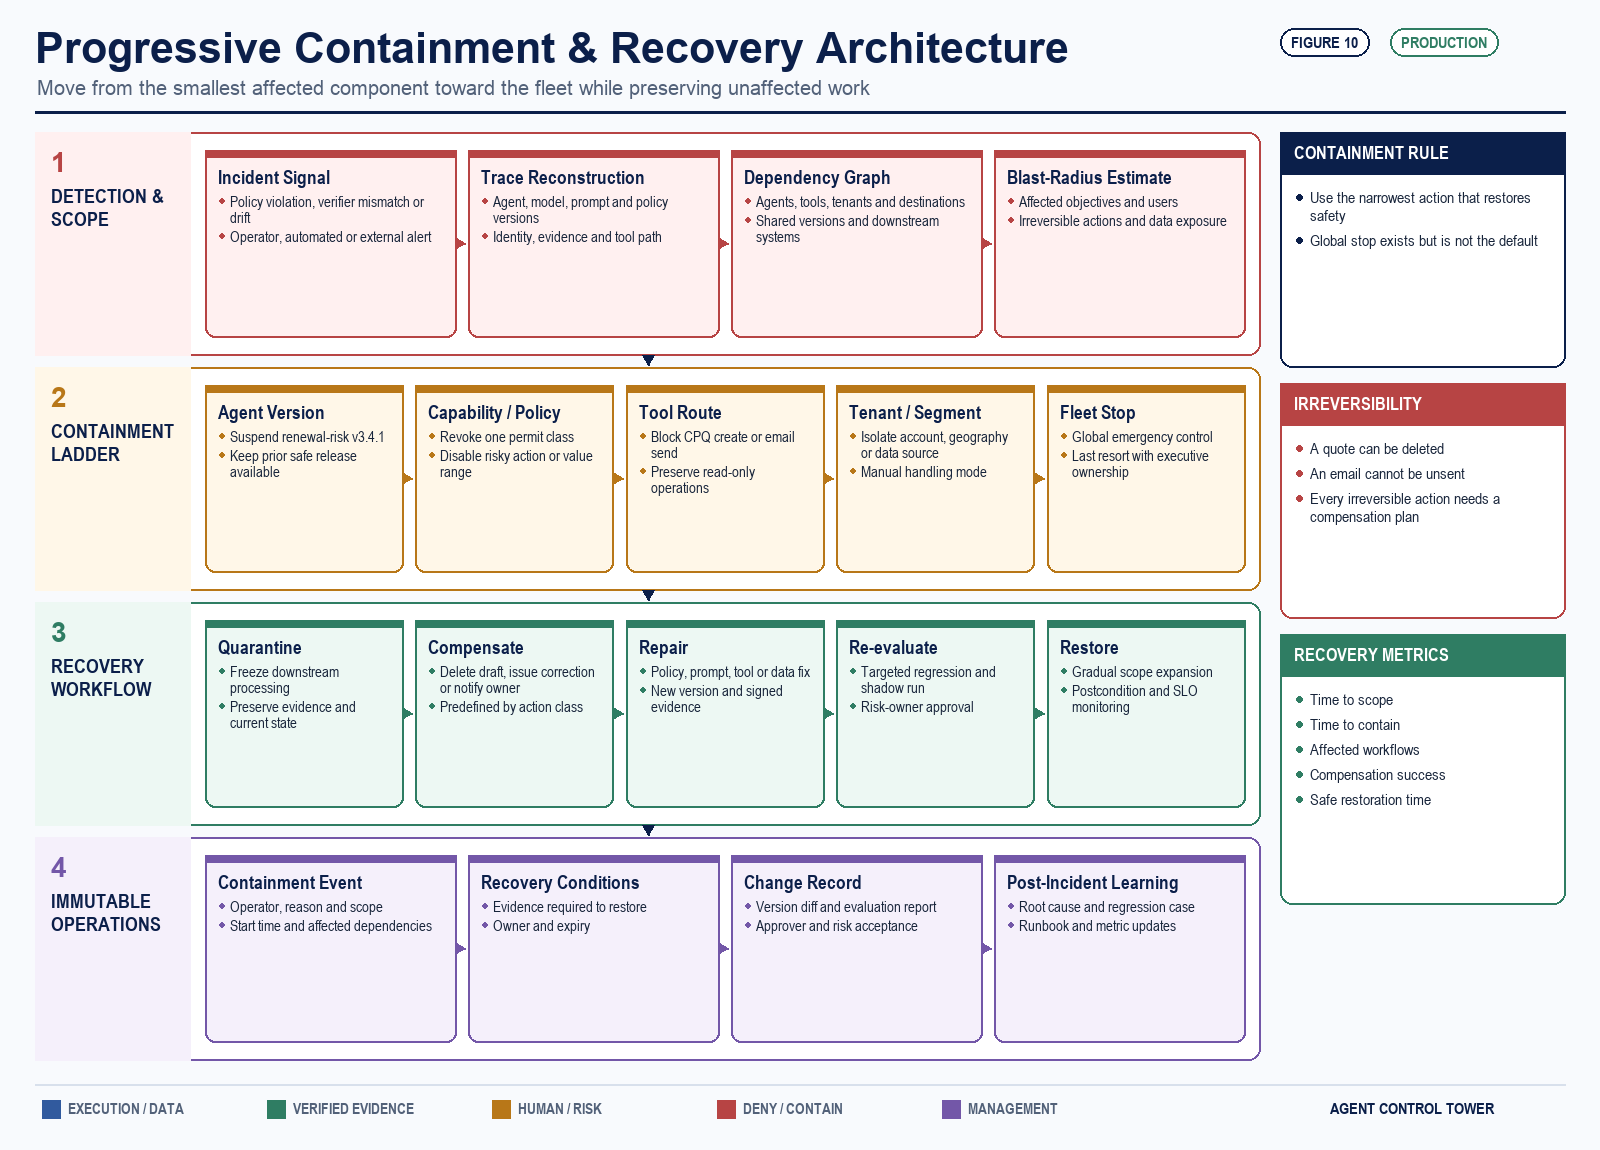This screenshot has width=1600, height=1150.
Task: Open the Blast-Radius Estimate card
Action: 1120,244
